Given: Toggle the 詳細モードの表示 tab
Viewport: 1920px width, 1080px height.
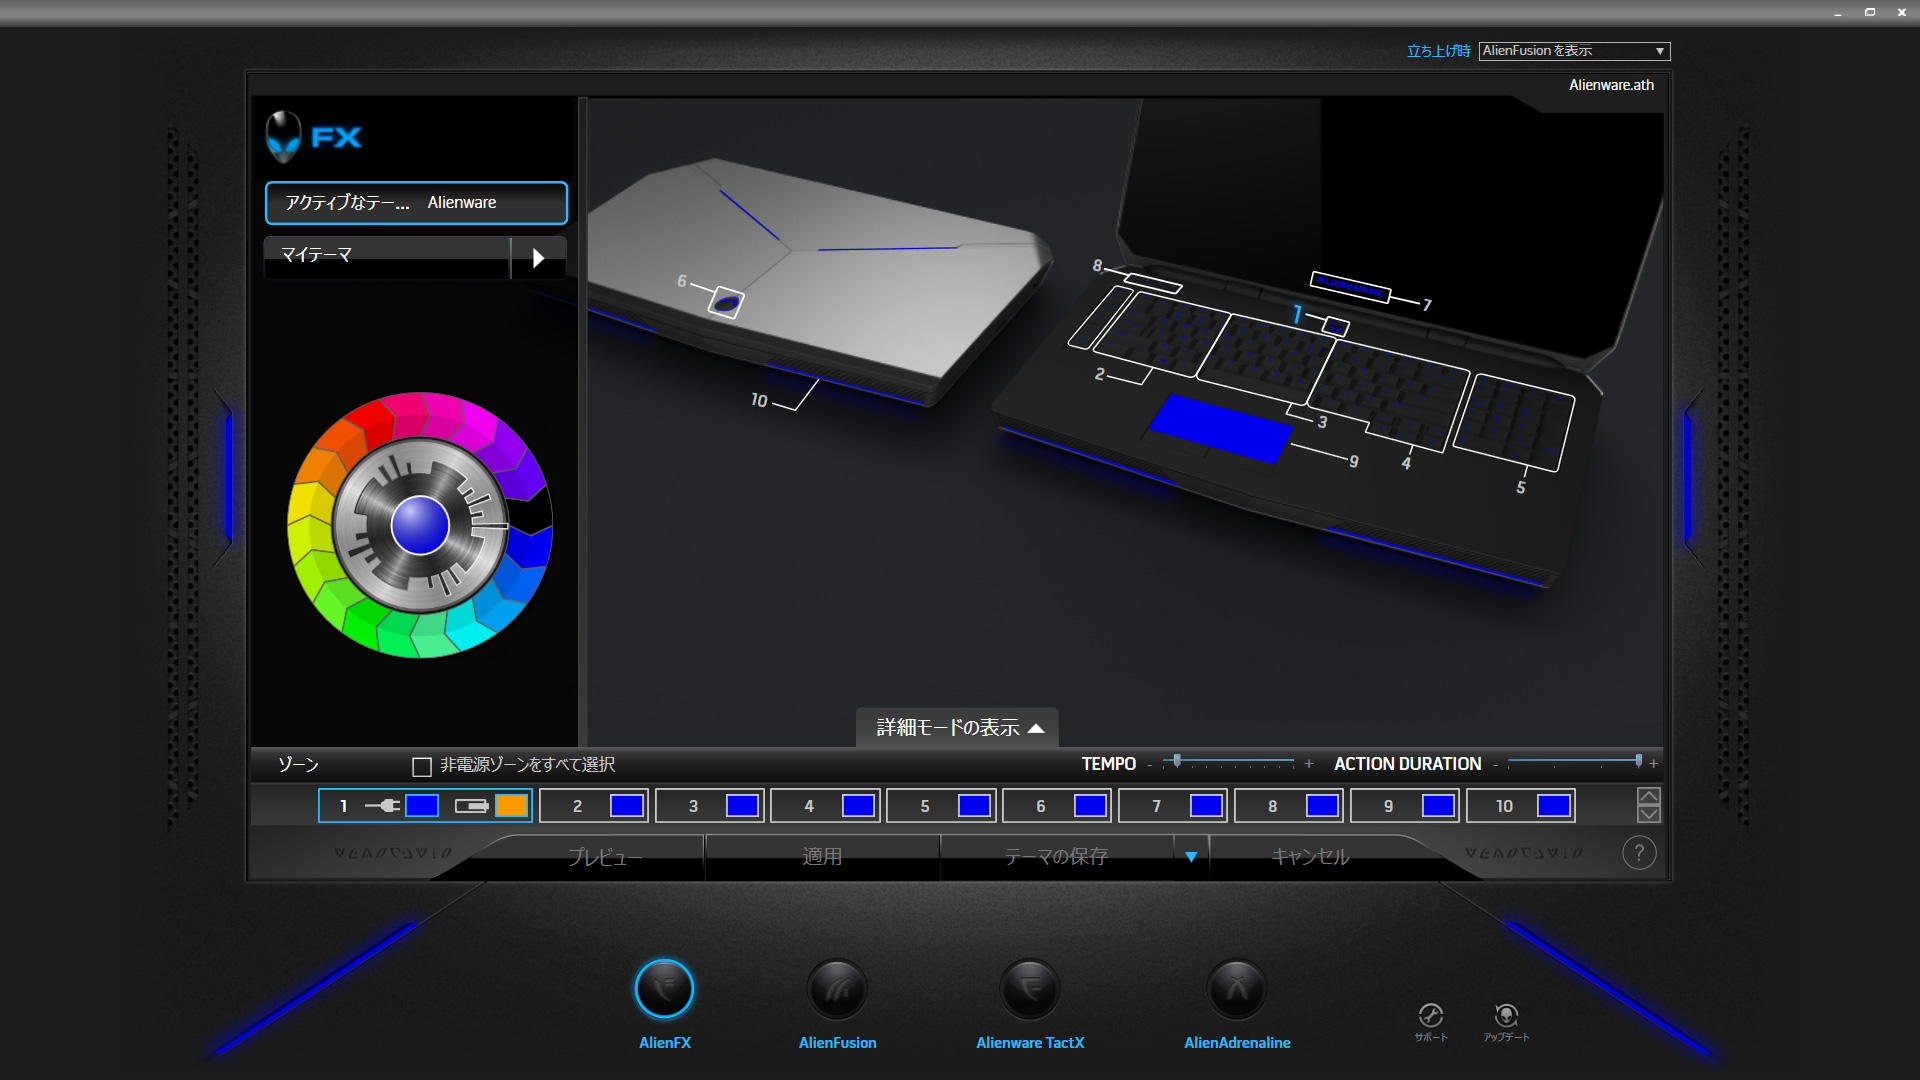Looking at the screenshot, I should click(x=958, y=728).
